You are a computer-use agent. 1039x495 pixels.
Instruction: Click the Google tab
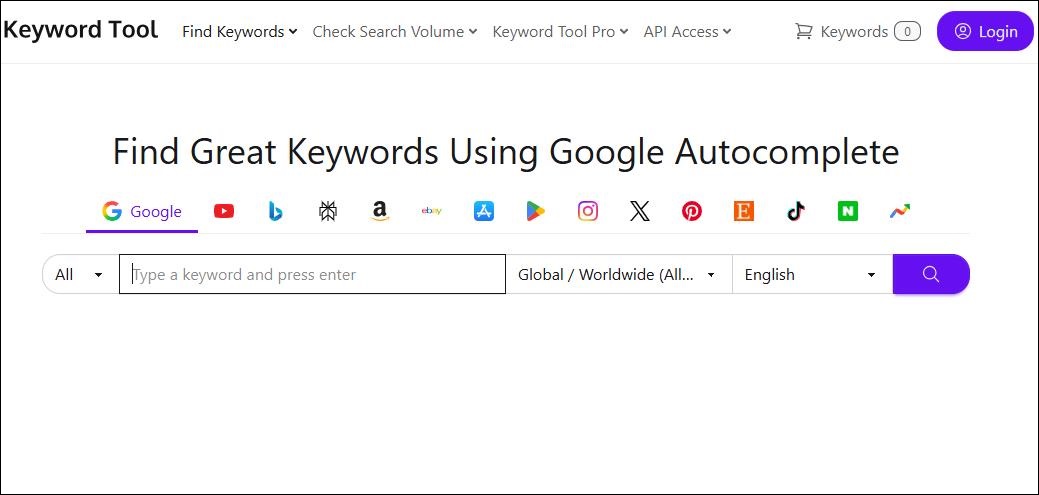[x=142, y=211]
